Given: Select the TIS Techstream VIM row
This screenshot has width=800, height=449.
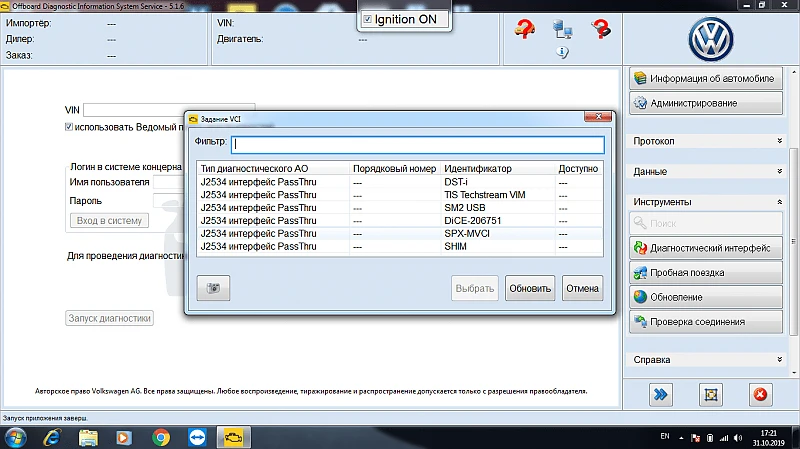Looking at the screenshot, I should pyautogui.click(x=400, y=195).
